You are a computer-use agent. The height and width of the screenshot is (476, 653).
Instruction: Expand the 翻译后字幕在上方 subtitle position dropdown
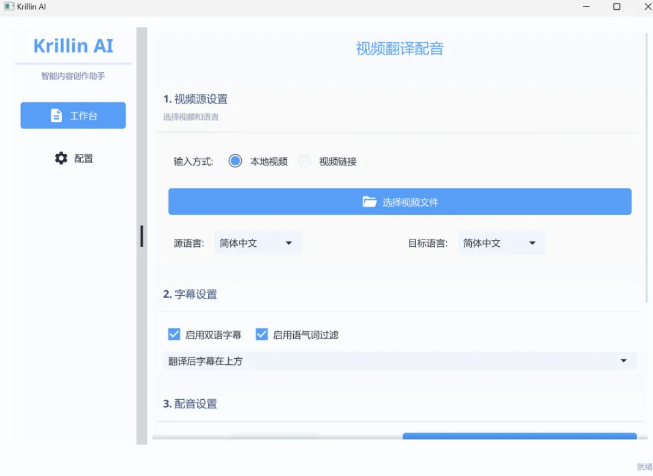624,361
